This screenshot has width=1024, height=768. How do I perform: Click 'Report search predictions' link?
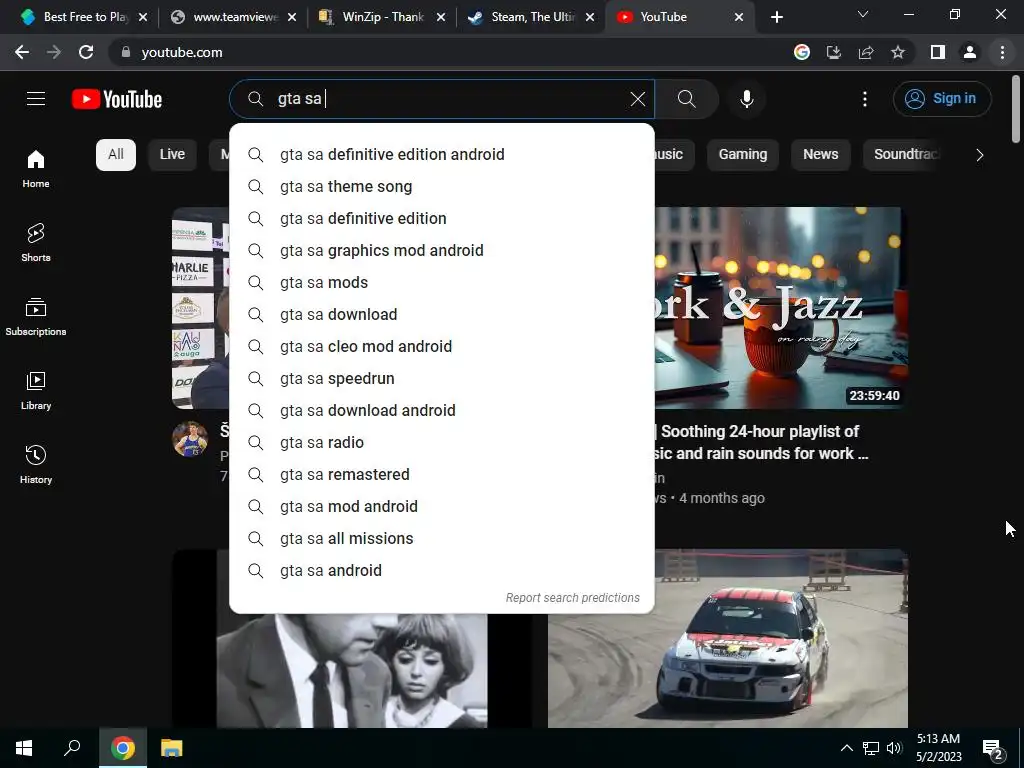[x=573, y=598]
